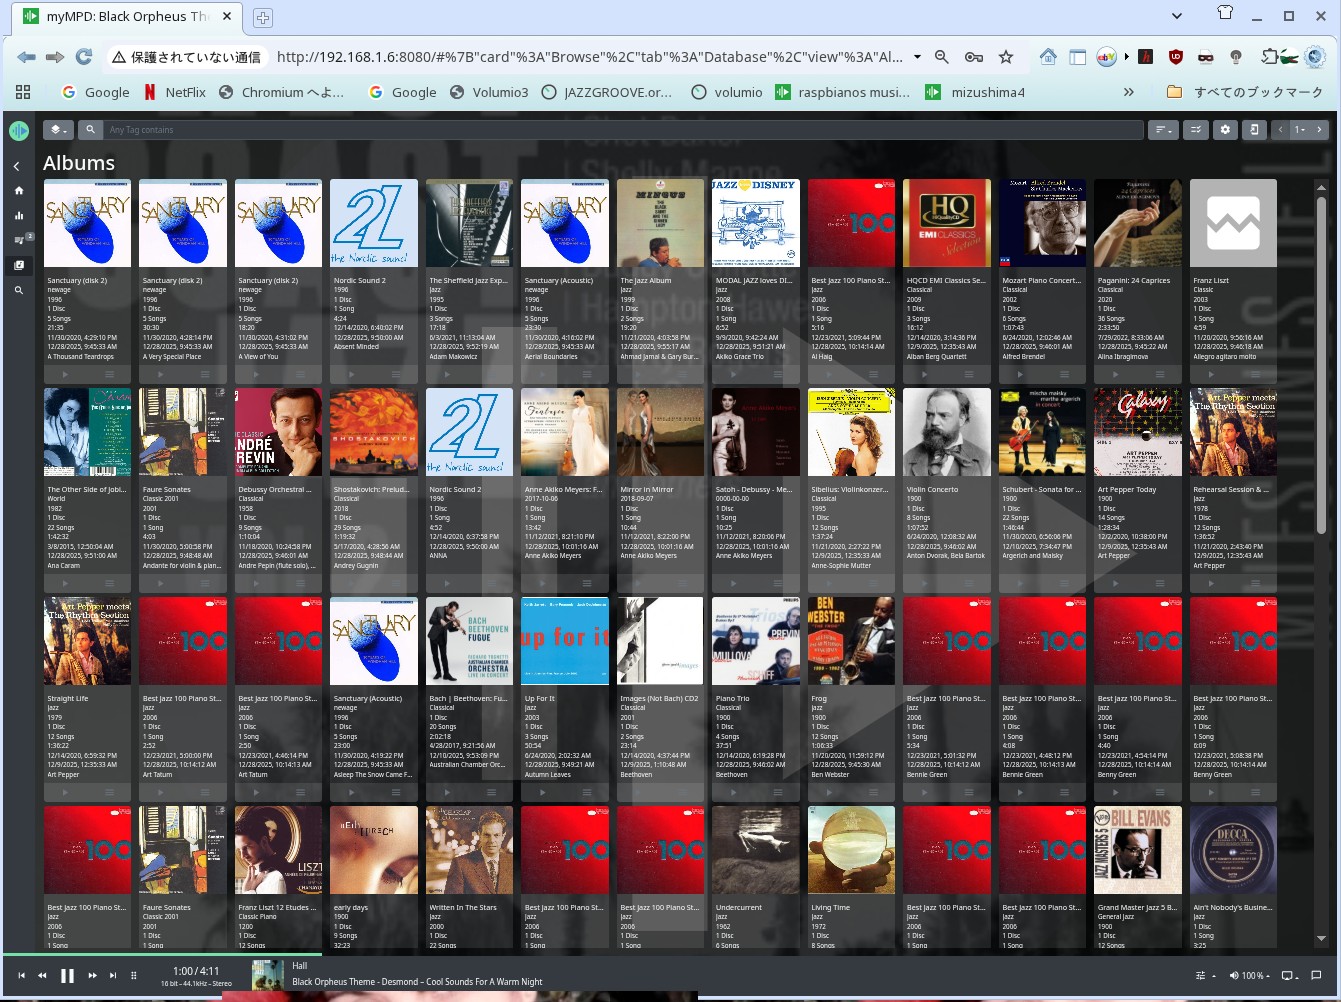The width and height of the screenshot is (1341, 1002).
Task: Open the Volumio3 bookmark
Action: click(x=489, y=92)
